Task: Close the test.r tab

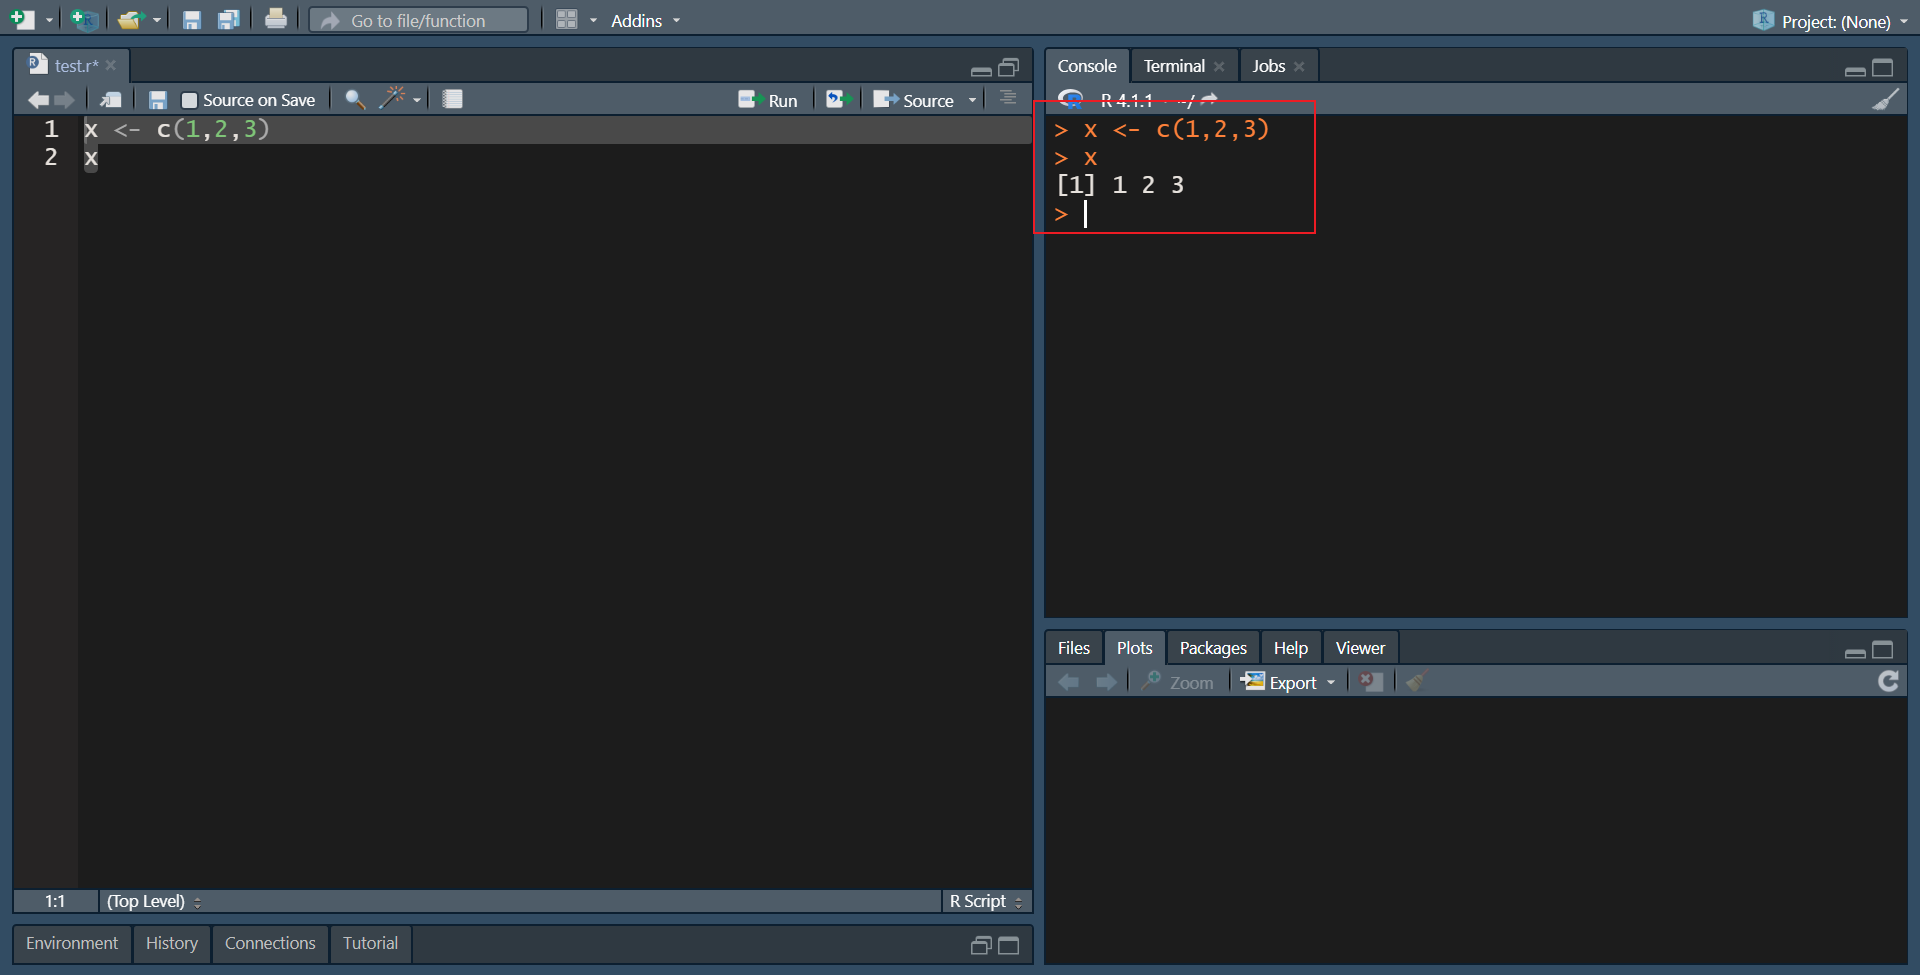Action: click(x=111, y=66)
